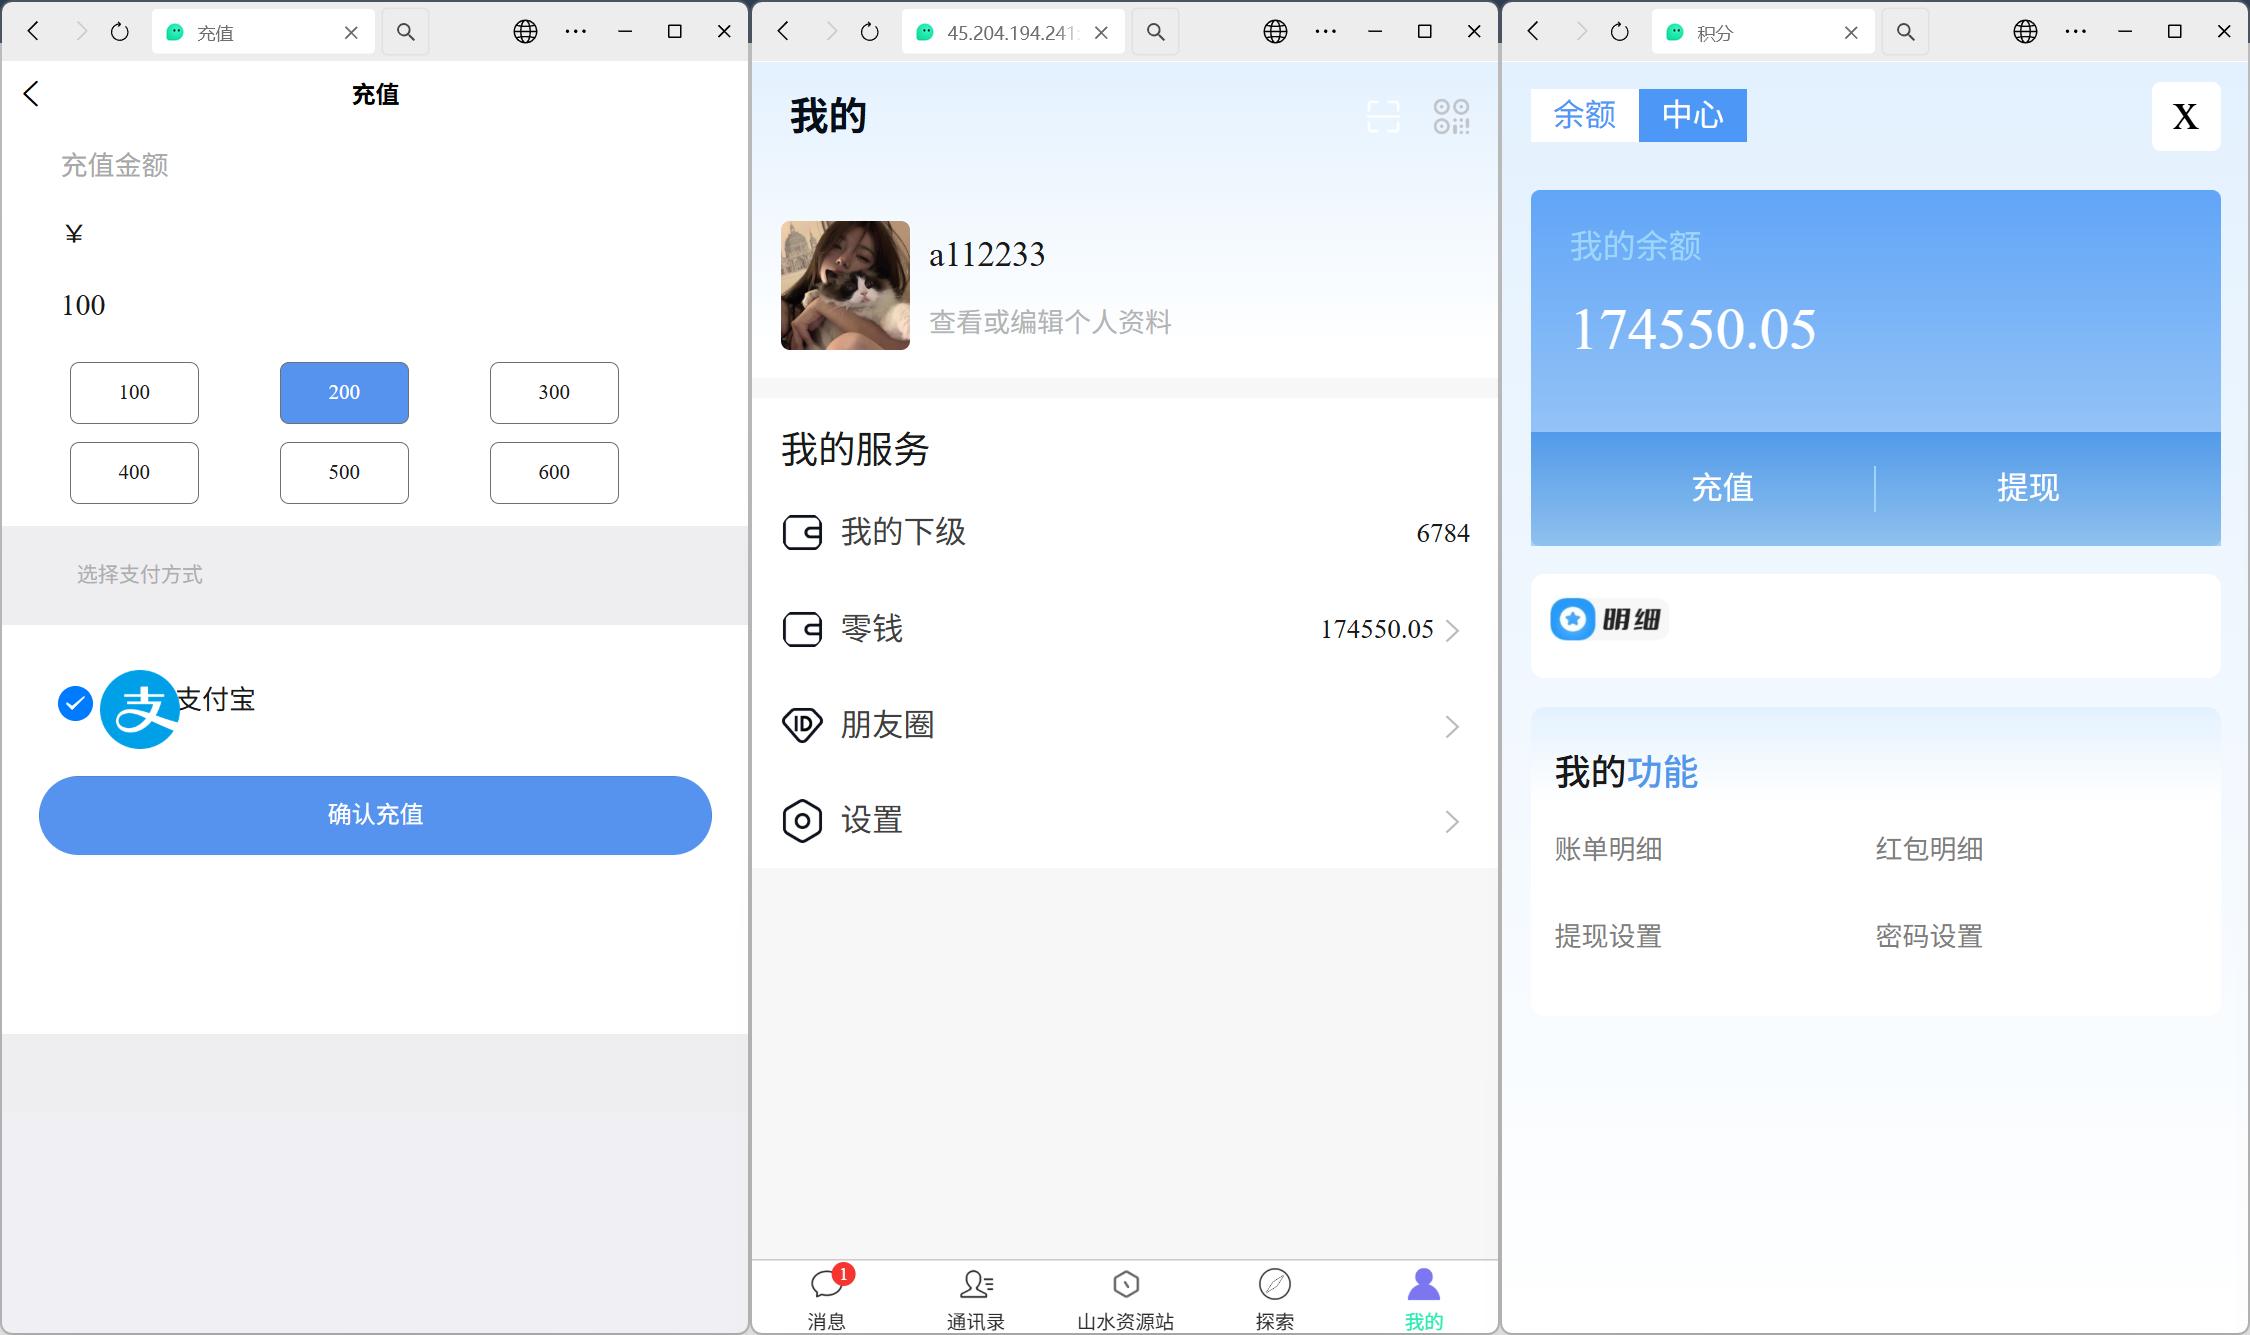
Task: Open the scan icon on 我的 page
Action: [x=1383, y=116]
